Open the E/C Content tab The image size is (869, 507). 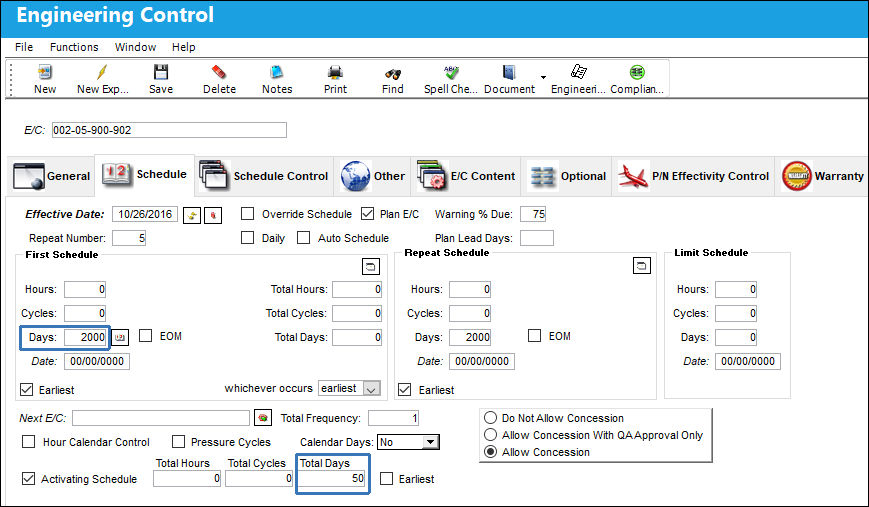click(466, 176)
